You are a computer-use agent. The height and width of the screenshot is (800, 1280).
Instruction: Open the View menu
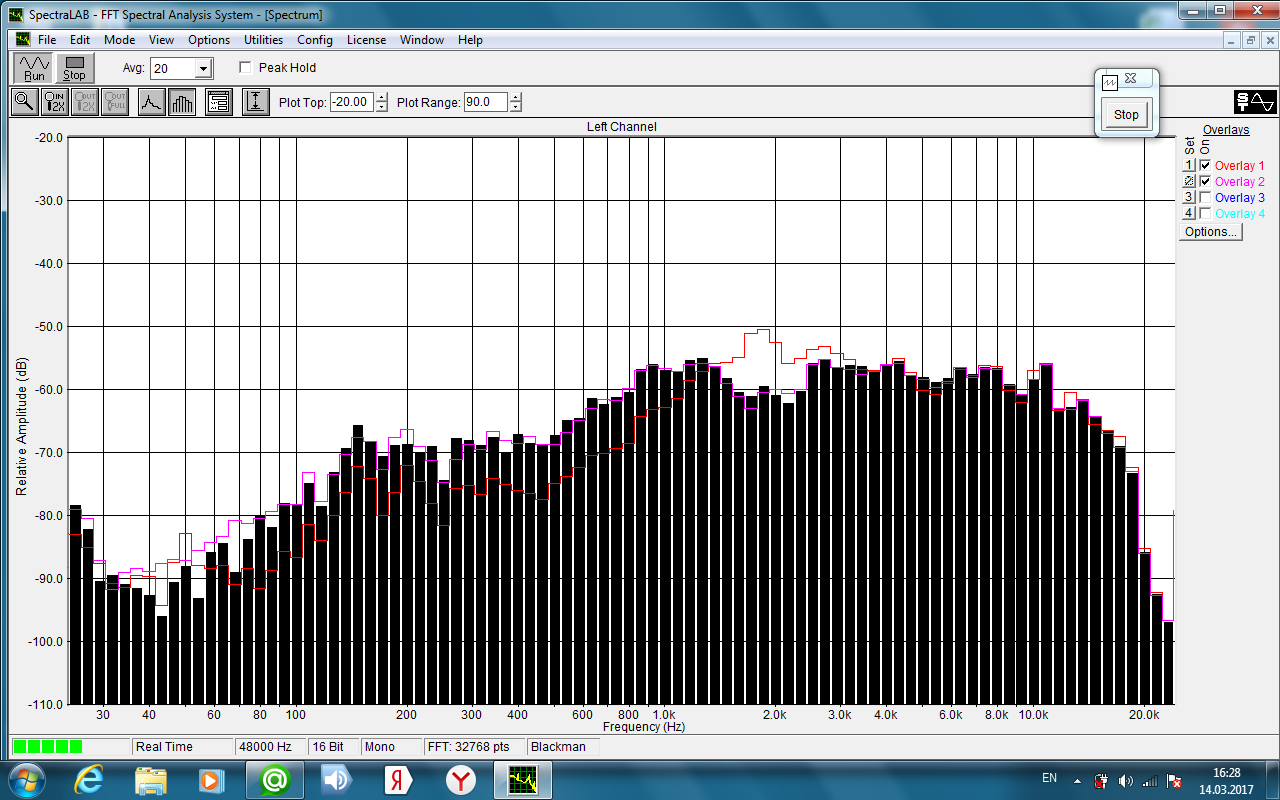[x=161, y=40]
